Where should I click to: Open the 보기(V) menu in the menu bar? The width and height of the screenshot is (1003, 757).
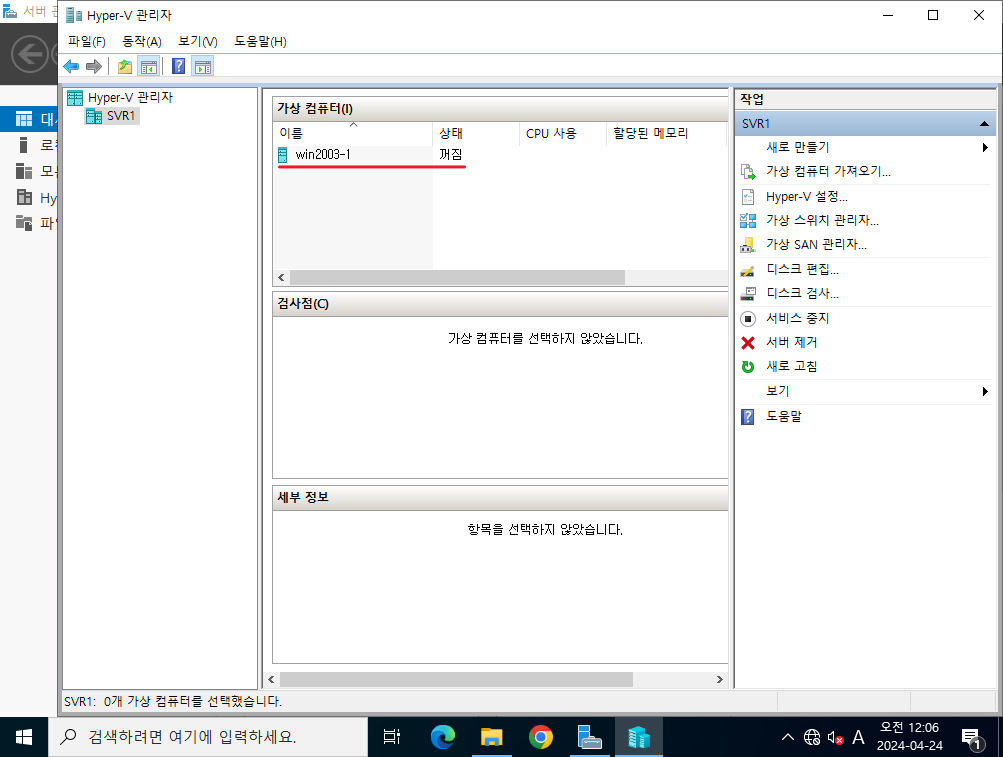(x=198, y=42)
